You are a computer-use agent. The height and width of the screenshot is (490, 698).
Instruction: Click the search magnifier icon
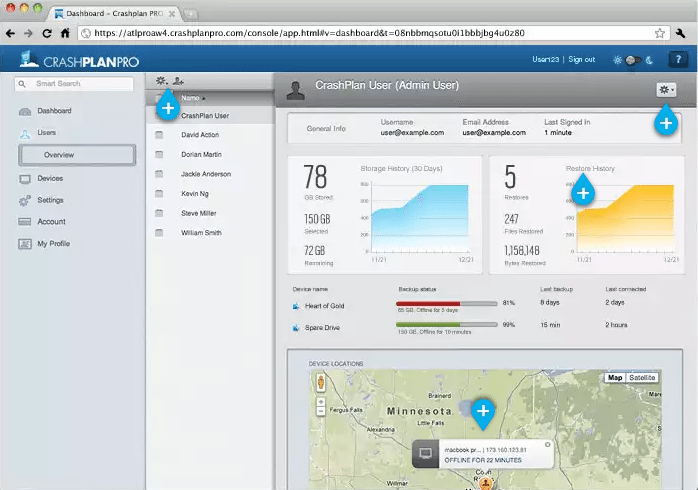pyautogui.click(x=22, y=84)
